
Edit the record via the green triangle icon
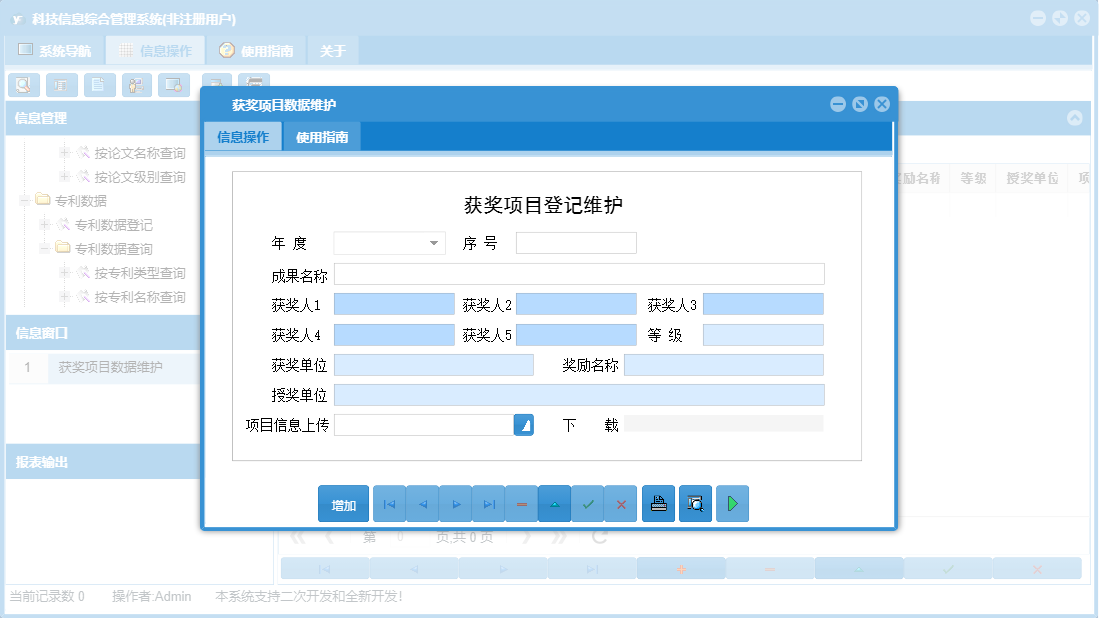554,503
